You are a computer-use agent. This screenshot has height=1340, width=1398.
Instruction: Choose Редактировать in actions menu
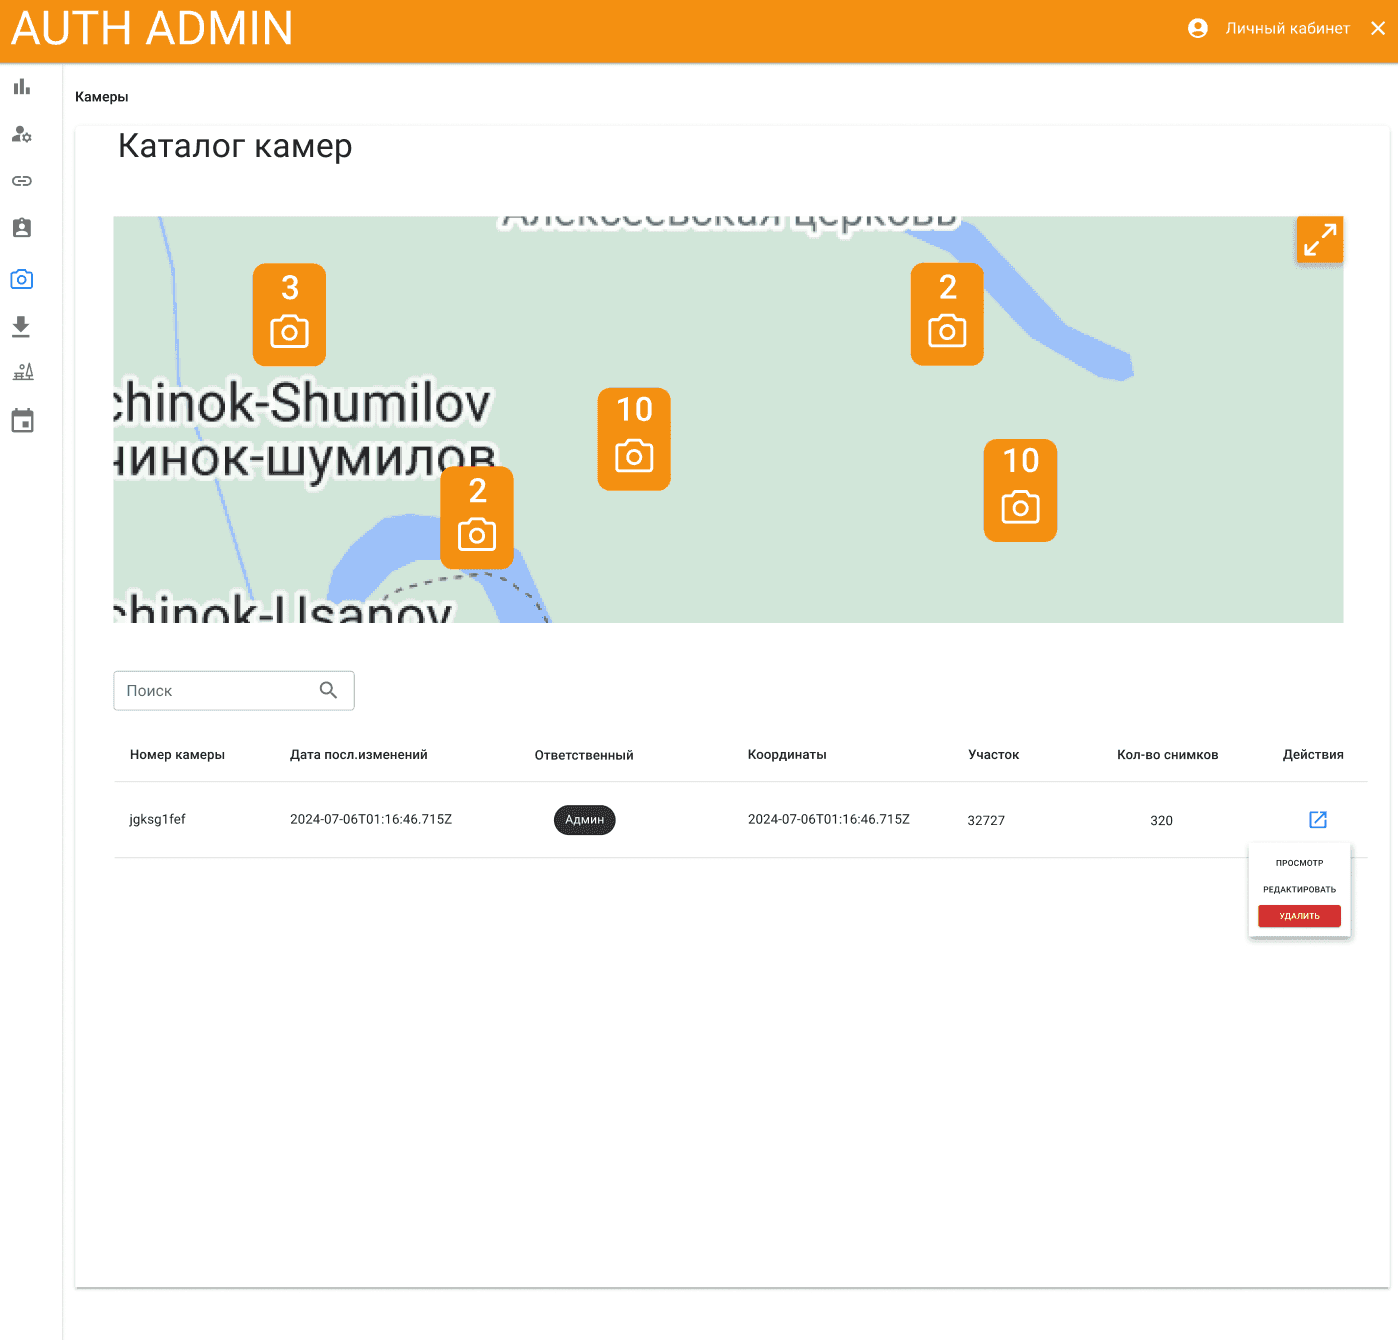coord(1299,889)
